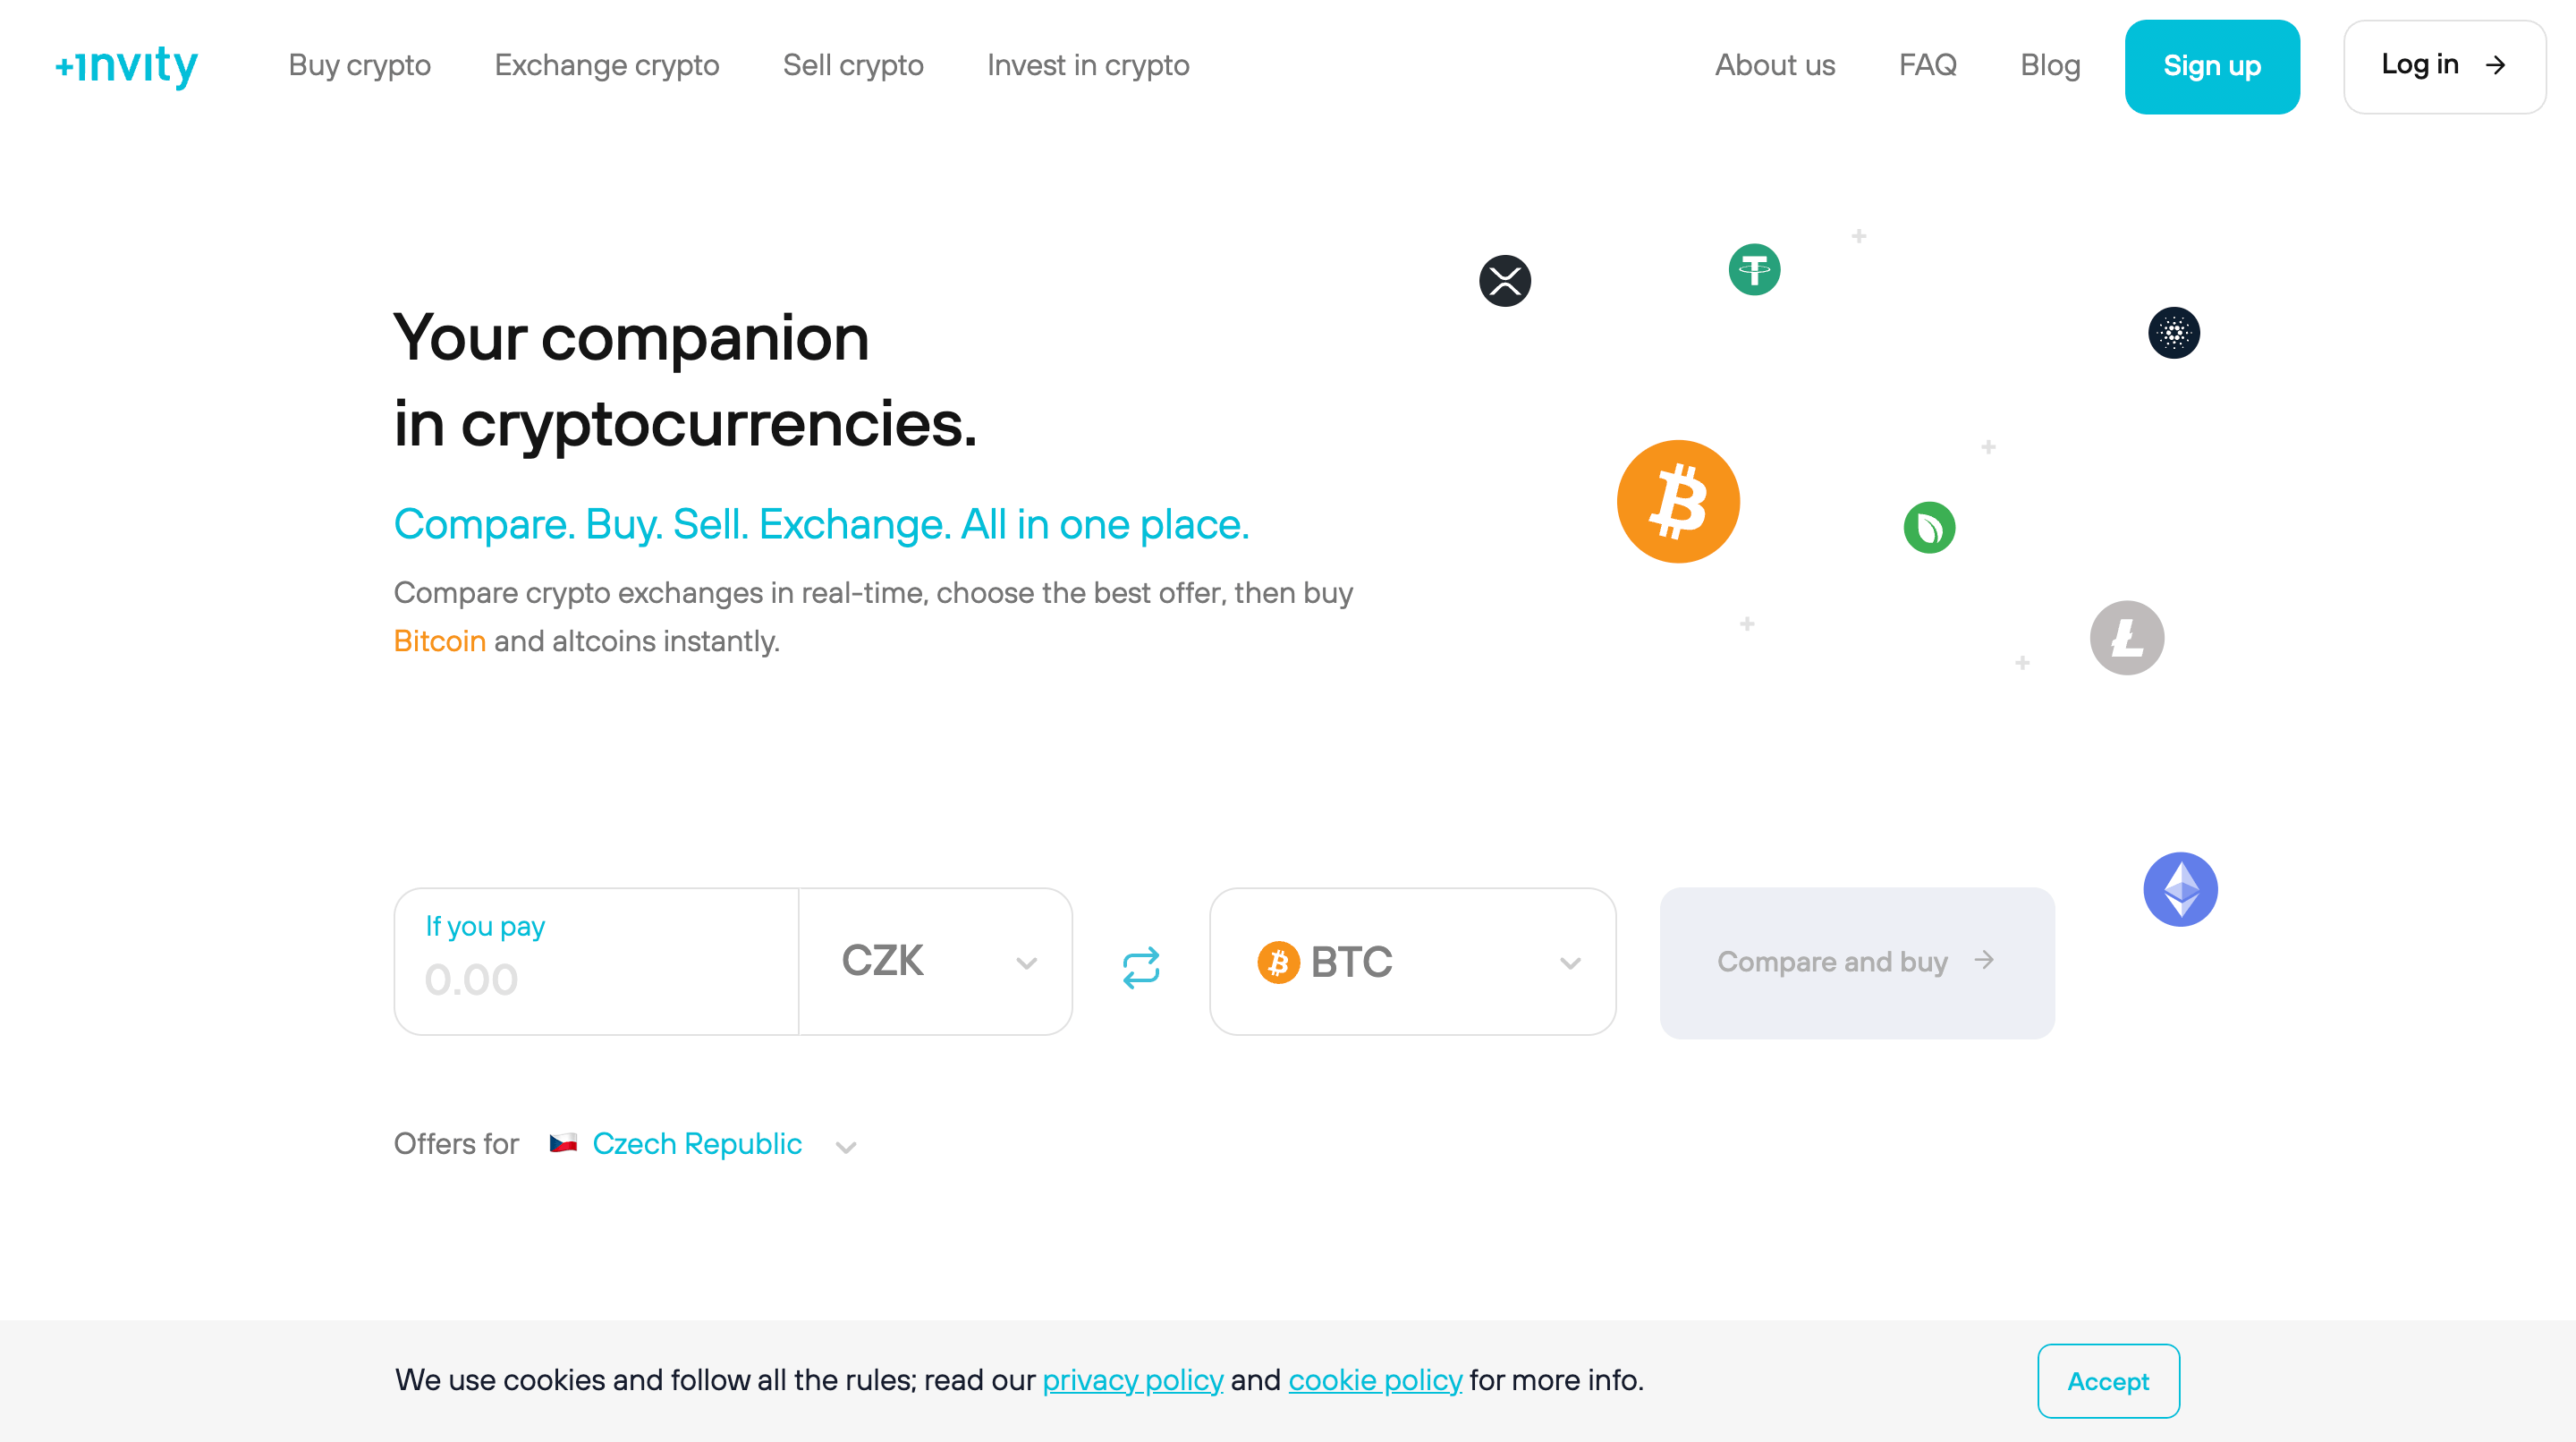Screen dimensions: 2576x1442
Task: Click the Compare and buy button
Action: point(1858,961)
